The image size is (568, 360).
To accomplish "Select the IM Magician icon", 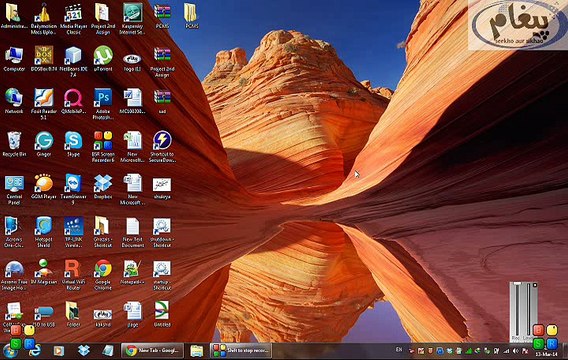I will pyautogui.click(x=44, y=272).
